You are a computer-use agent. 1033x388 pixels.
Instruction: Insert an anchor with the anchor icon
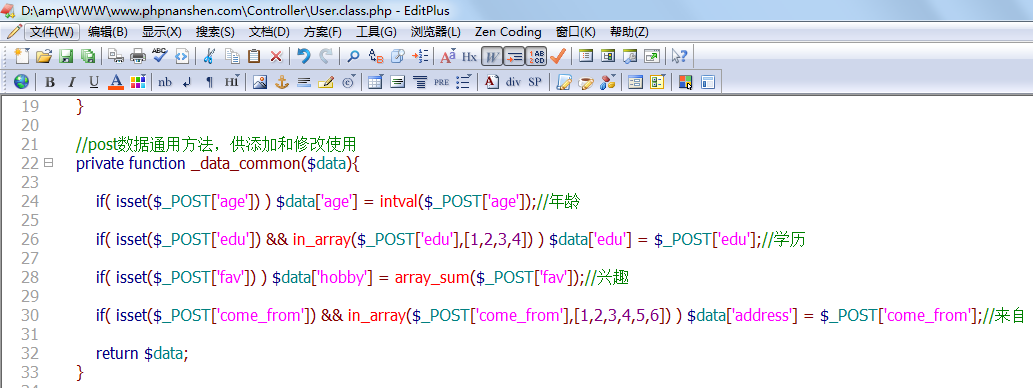coord(282,82)
